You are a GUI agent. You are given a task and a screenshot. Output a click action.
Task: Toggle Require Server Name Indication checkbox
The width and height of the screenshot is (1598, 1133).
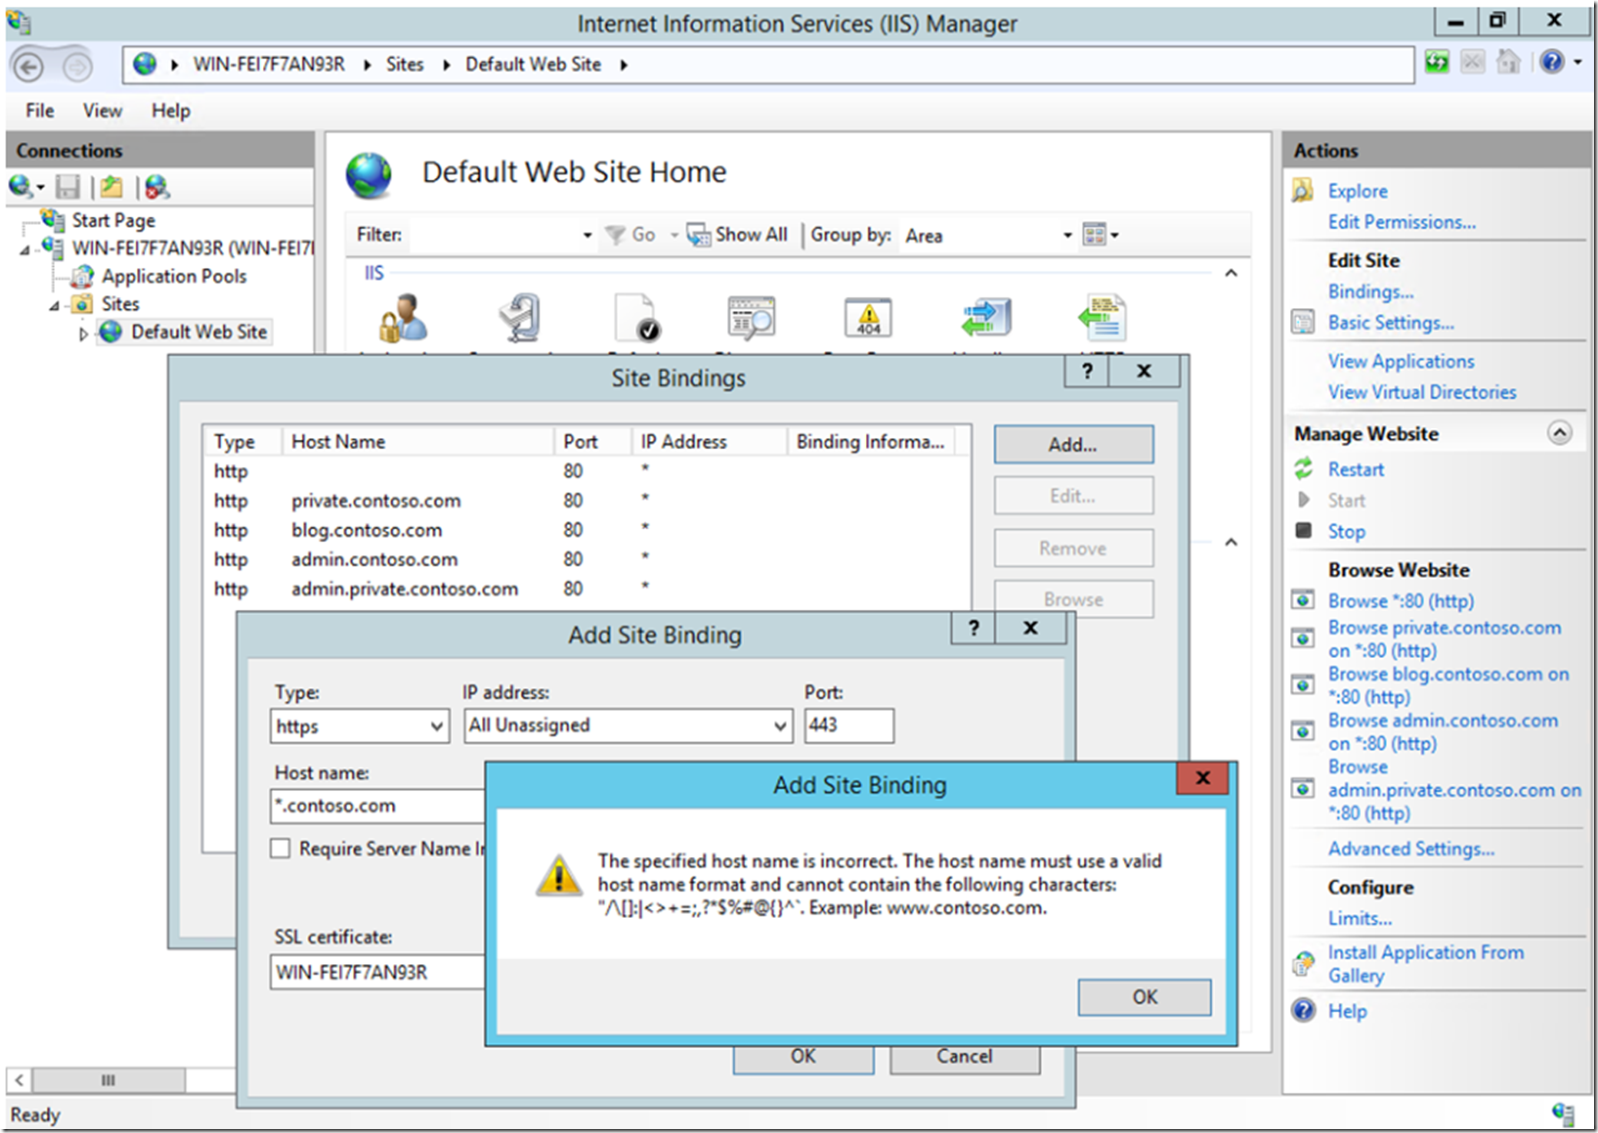point(280,848)
